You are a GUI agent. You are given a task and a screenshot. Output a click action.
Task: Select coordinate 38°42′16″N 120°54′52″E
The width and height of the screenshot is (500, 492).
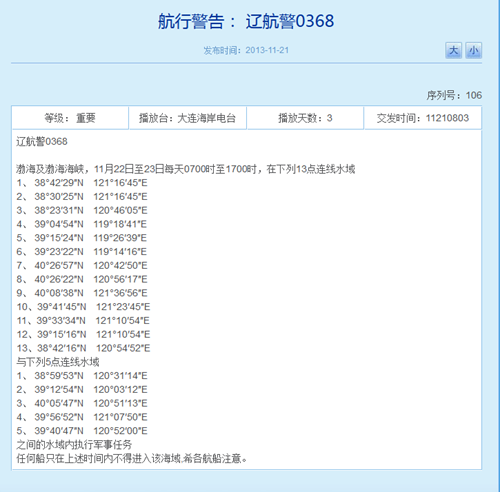click(x=94, y=348)
